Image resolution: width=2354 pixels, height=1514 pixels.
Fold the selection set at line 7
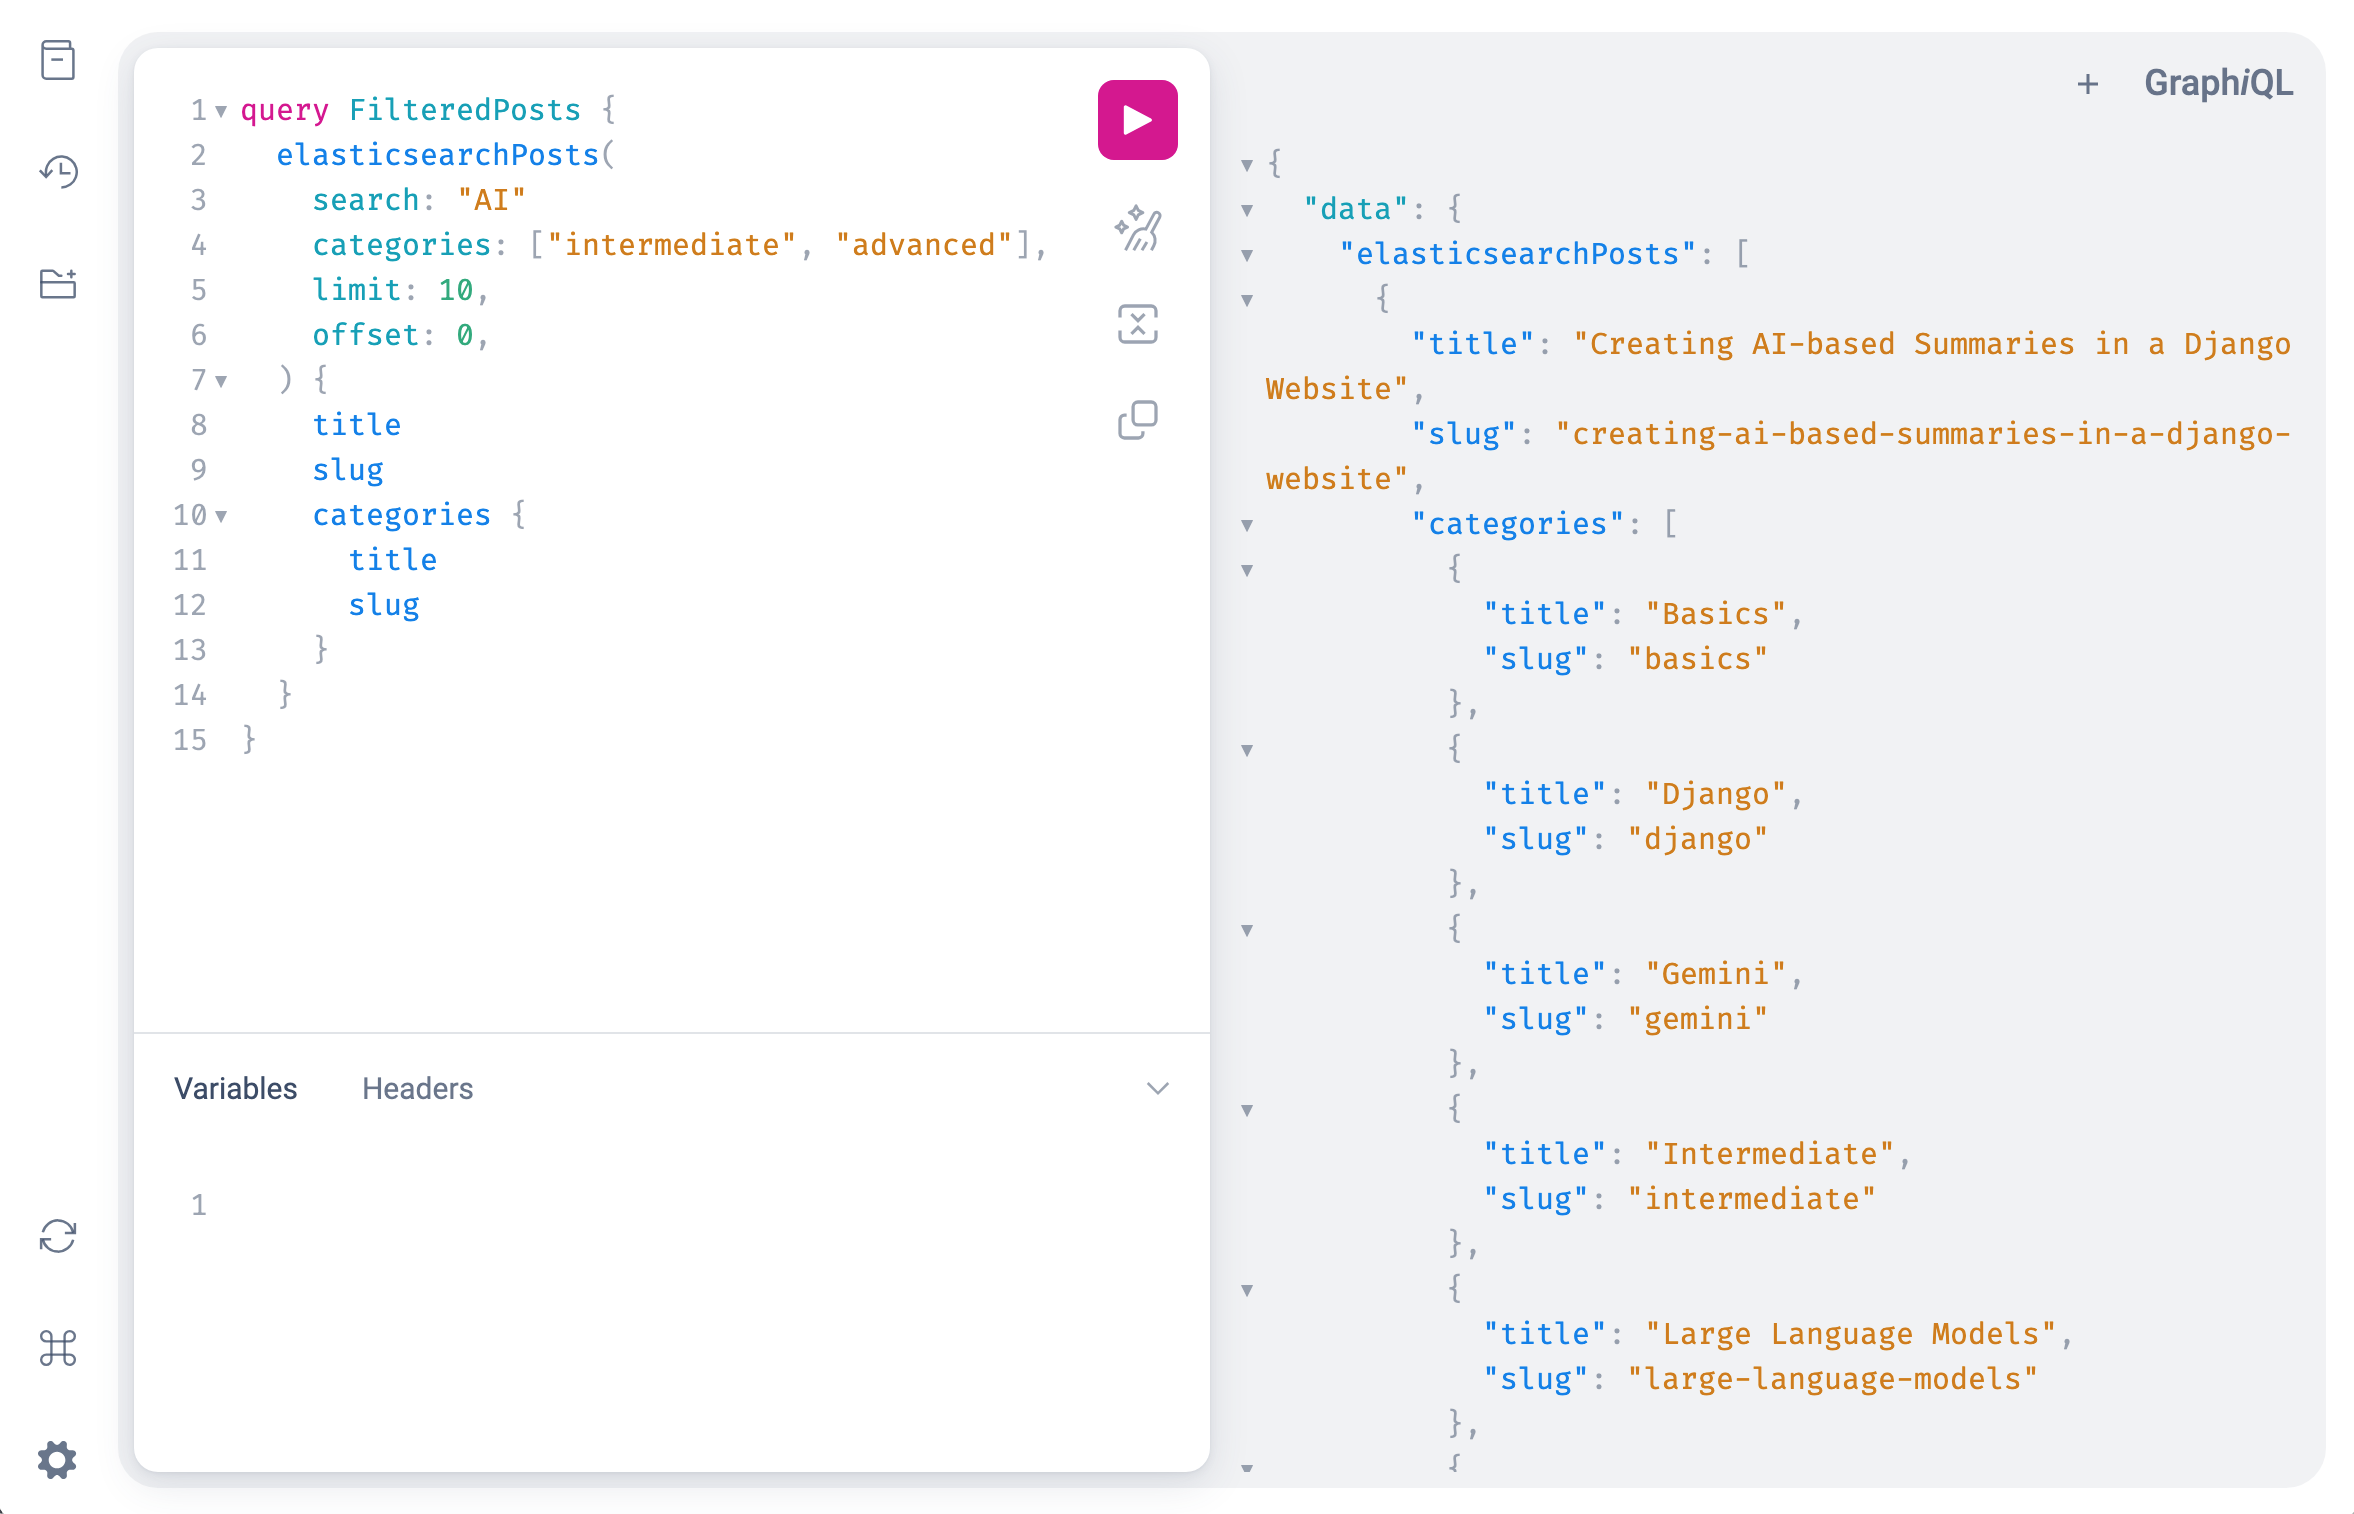[x=221, y=381]
